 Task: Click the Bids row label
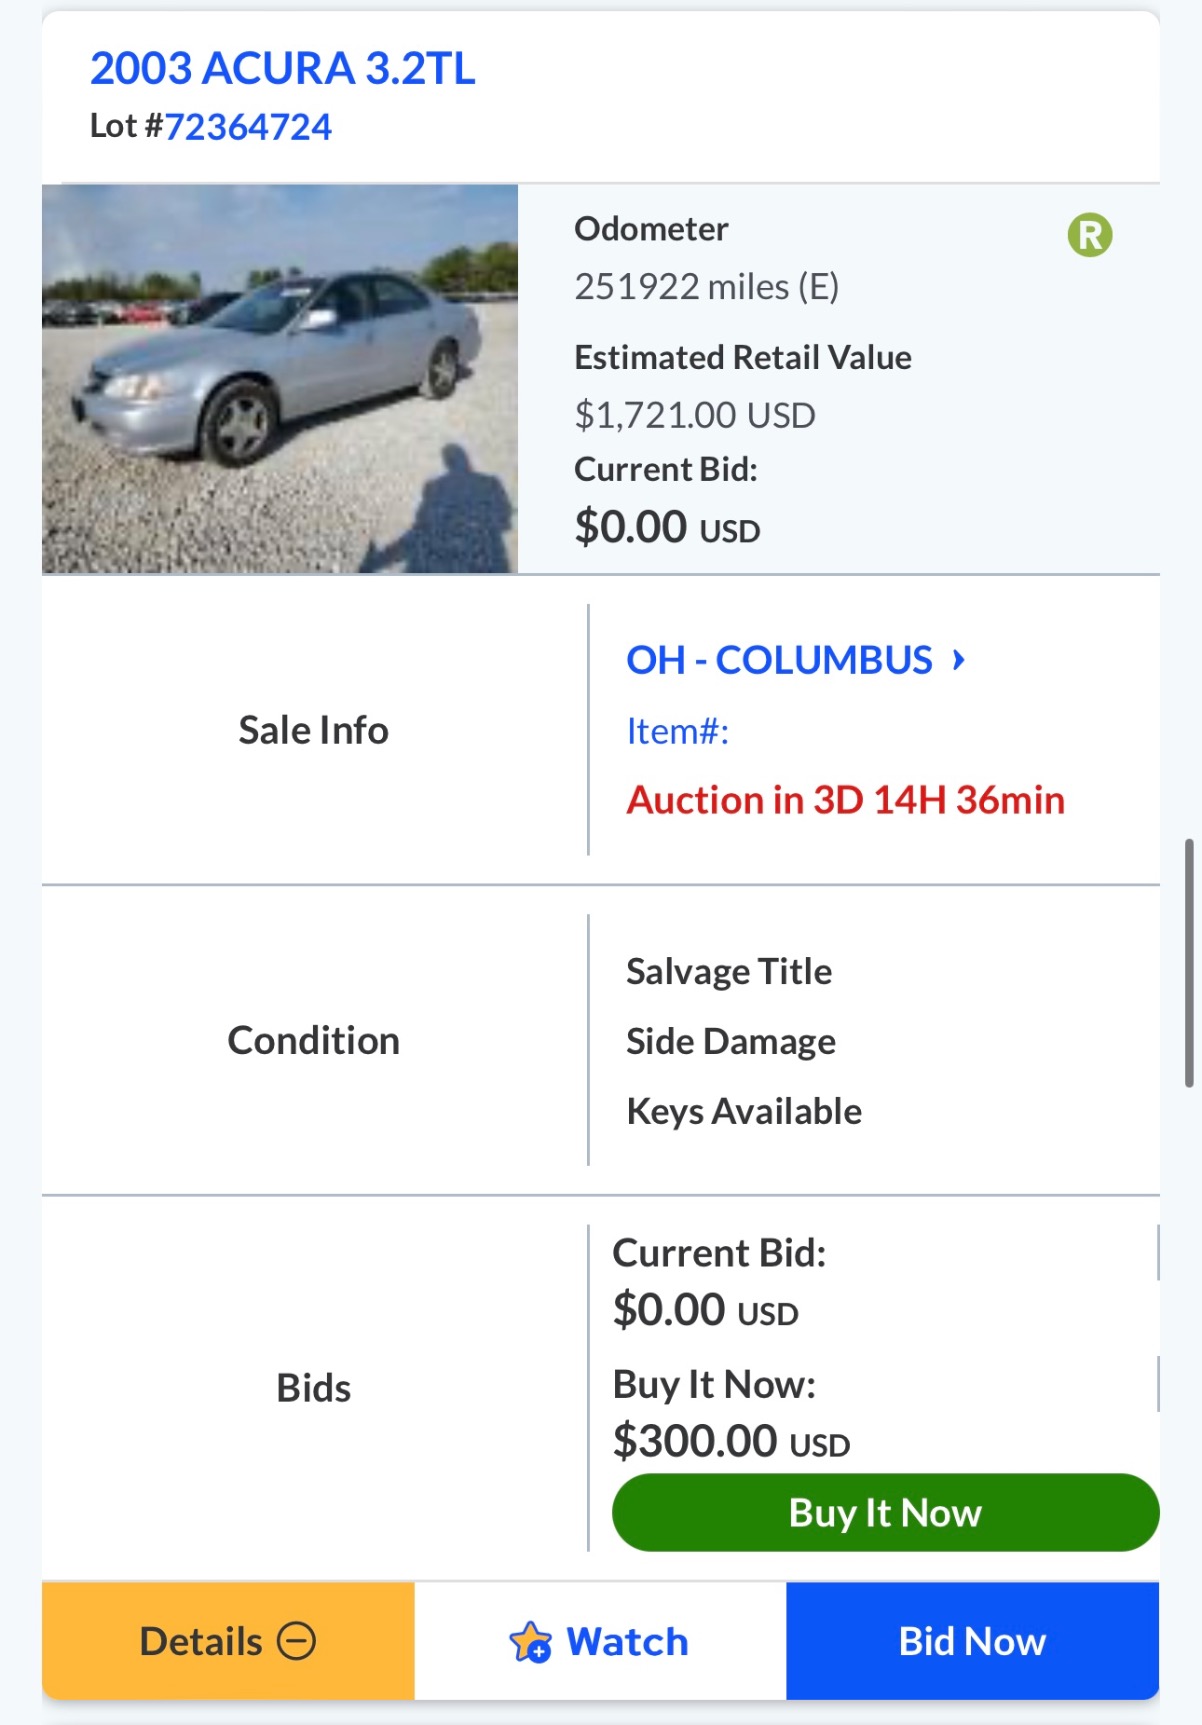click(313, 1388)
